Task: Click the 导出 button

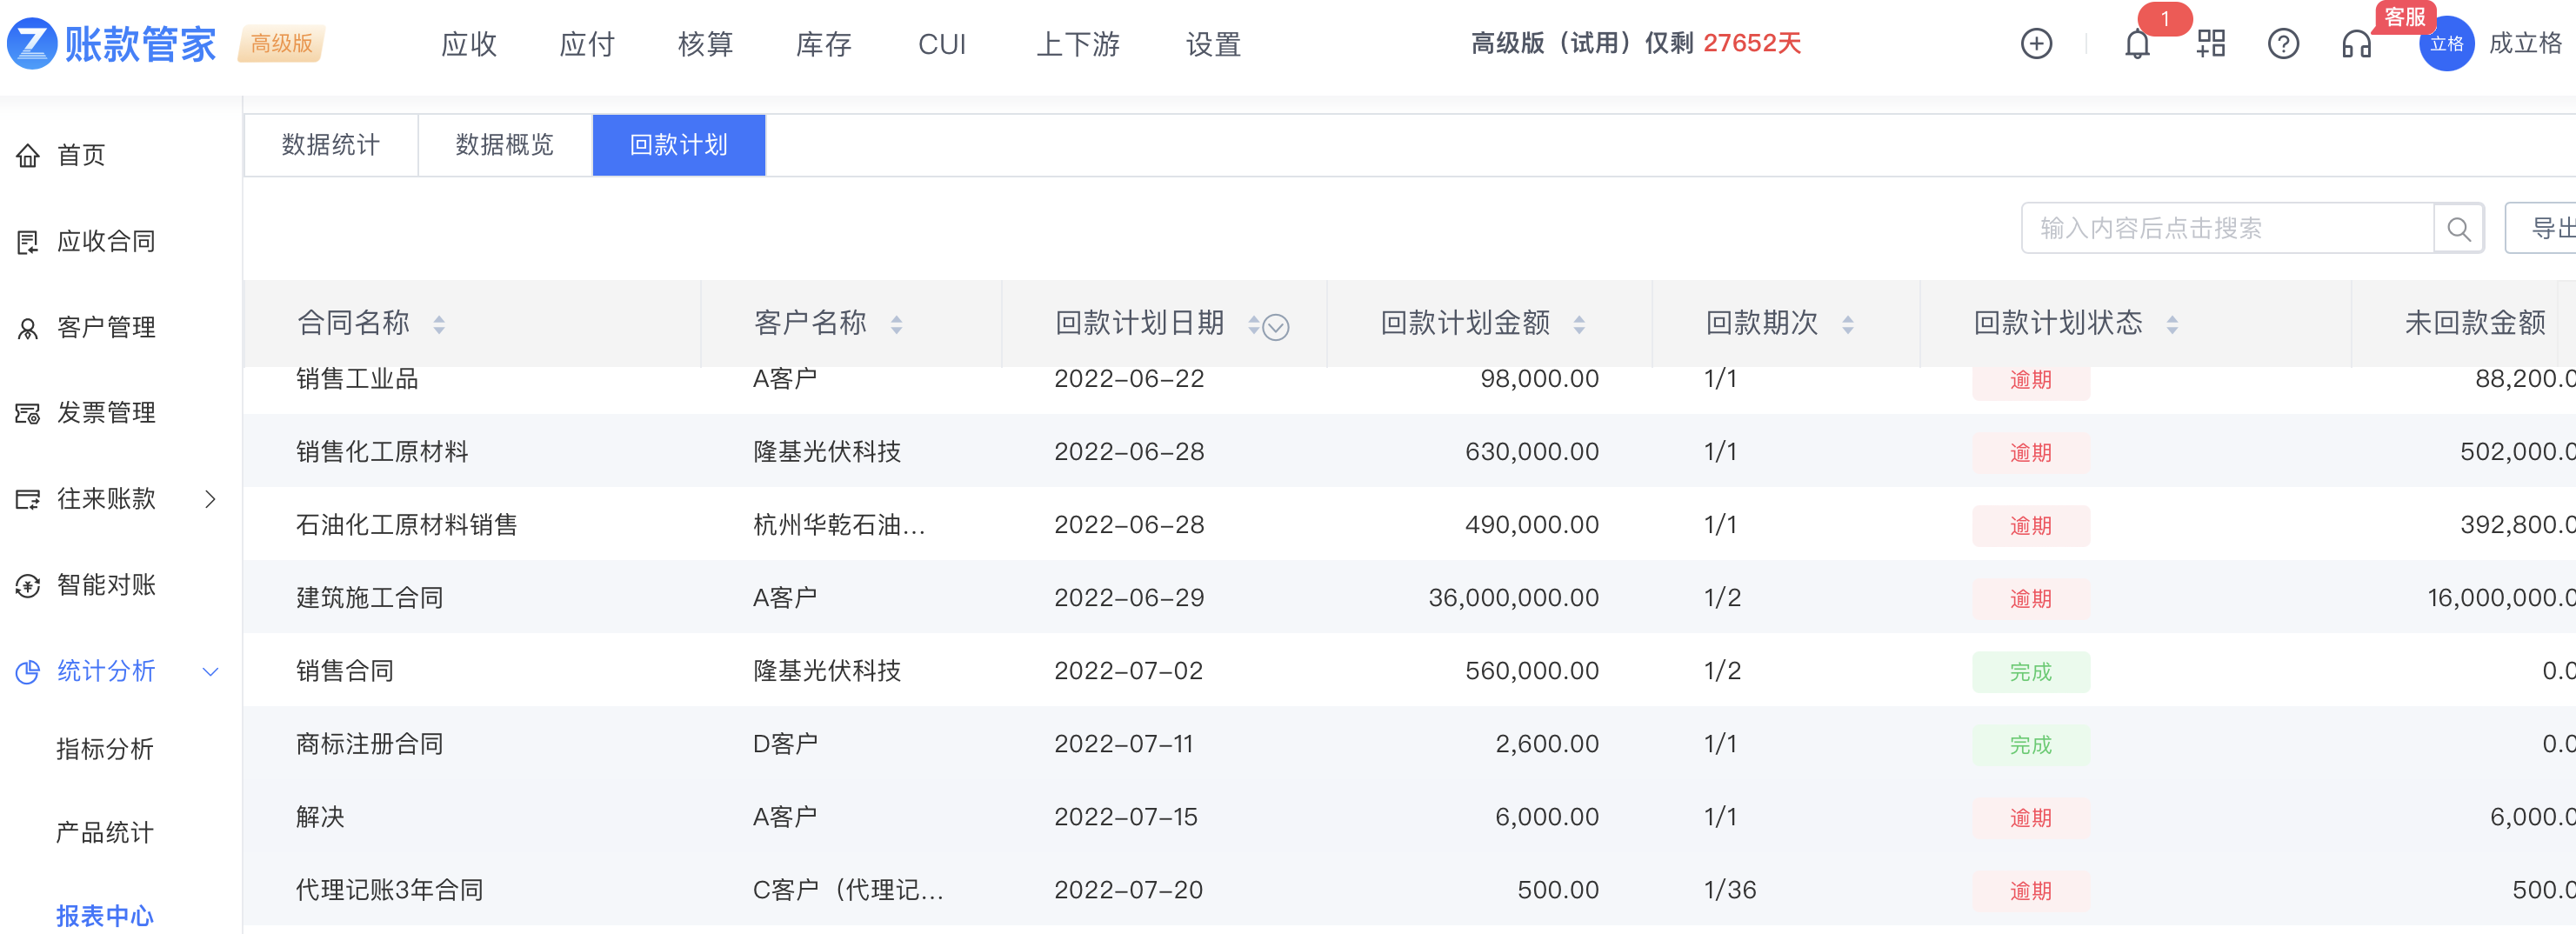Action: click(2548, 229)
